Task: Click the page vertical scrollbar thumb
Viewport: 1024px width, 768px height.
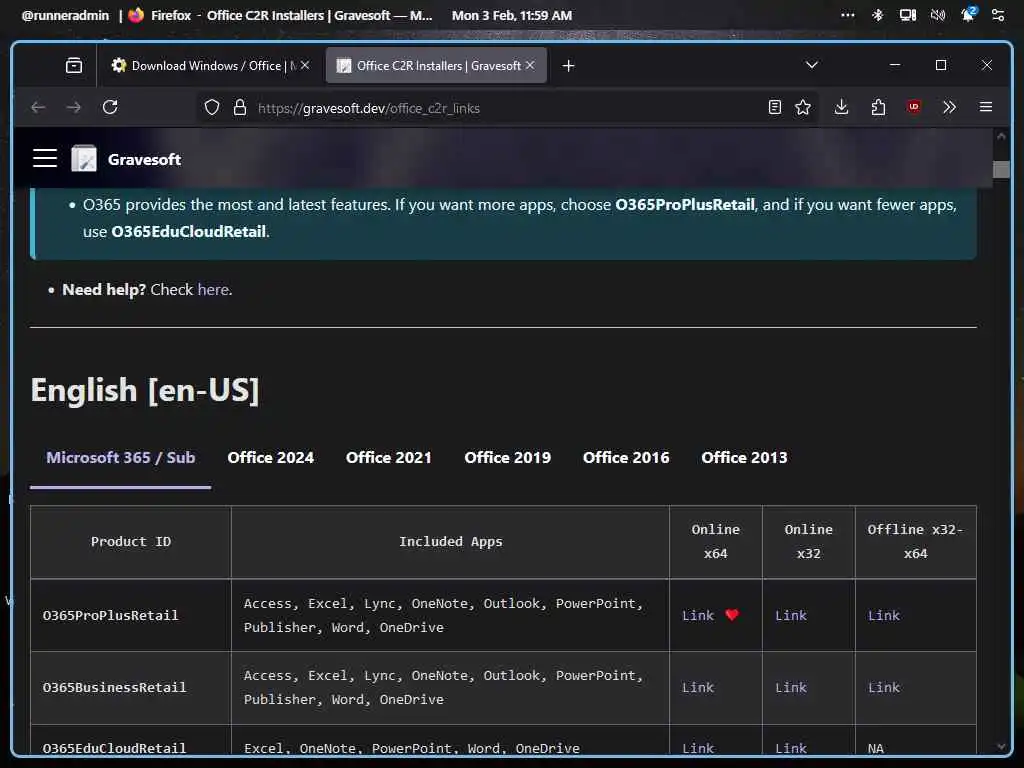Action: (1000, 169)
